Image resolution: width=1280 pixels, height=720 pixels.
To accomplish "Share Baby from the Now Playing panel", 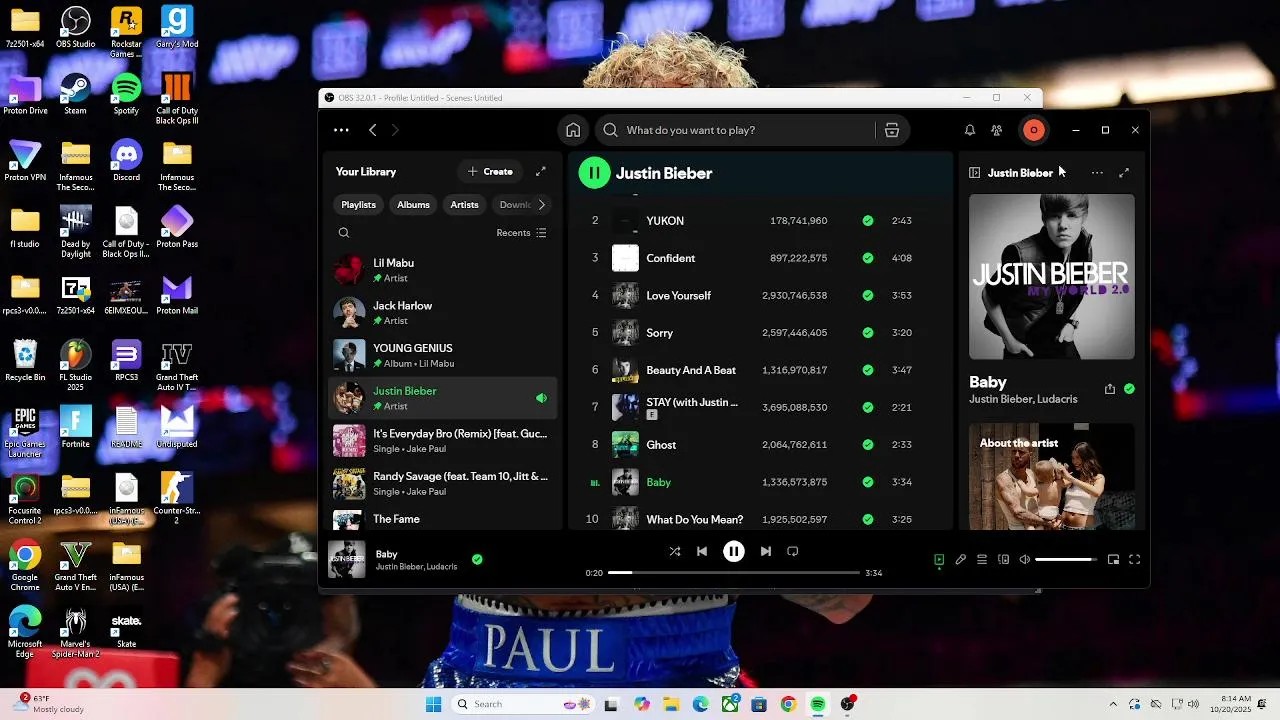I will tap(1109, 389).
